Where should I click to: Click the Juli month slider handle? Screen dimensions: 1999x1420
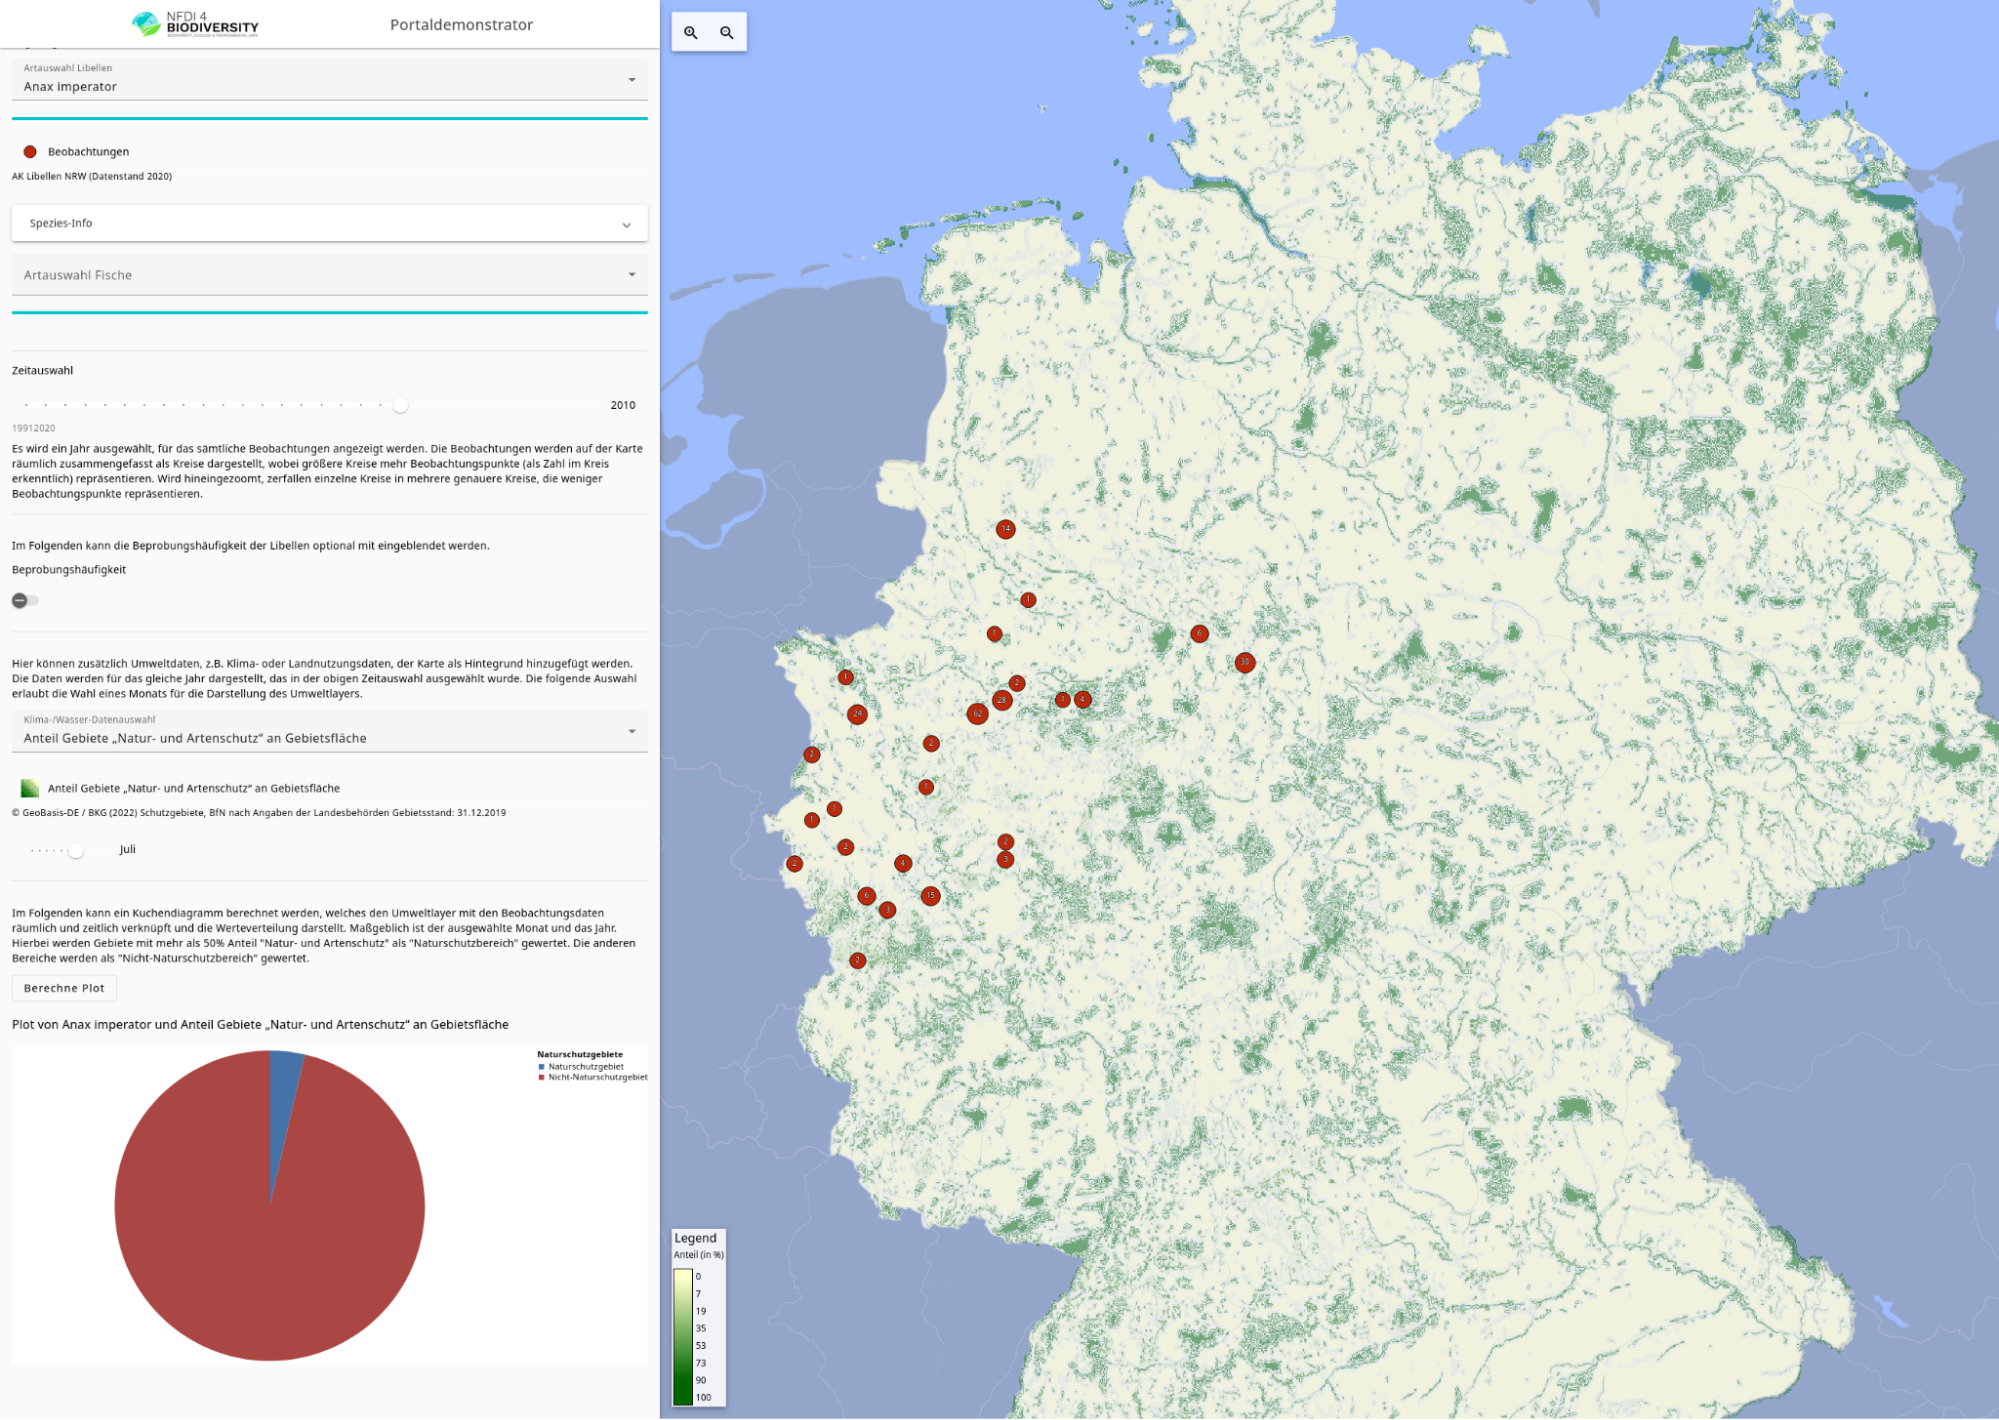click(76, 850)
